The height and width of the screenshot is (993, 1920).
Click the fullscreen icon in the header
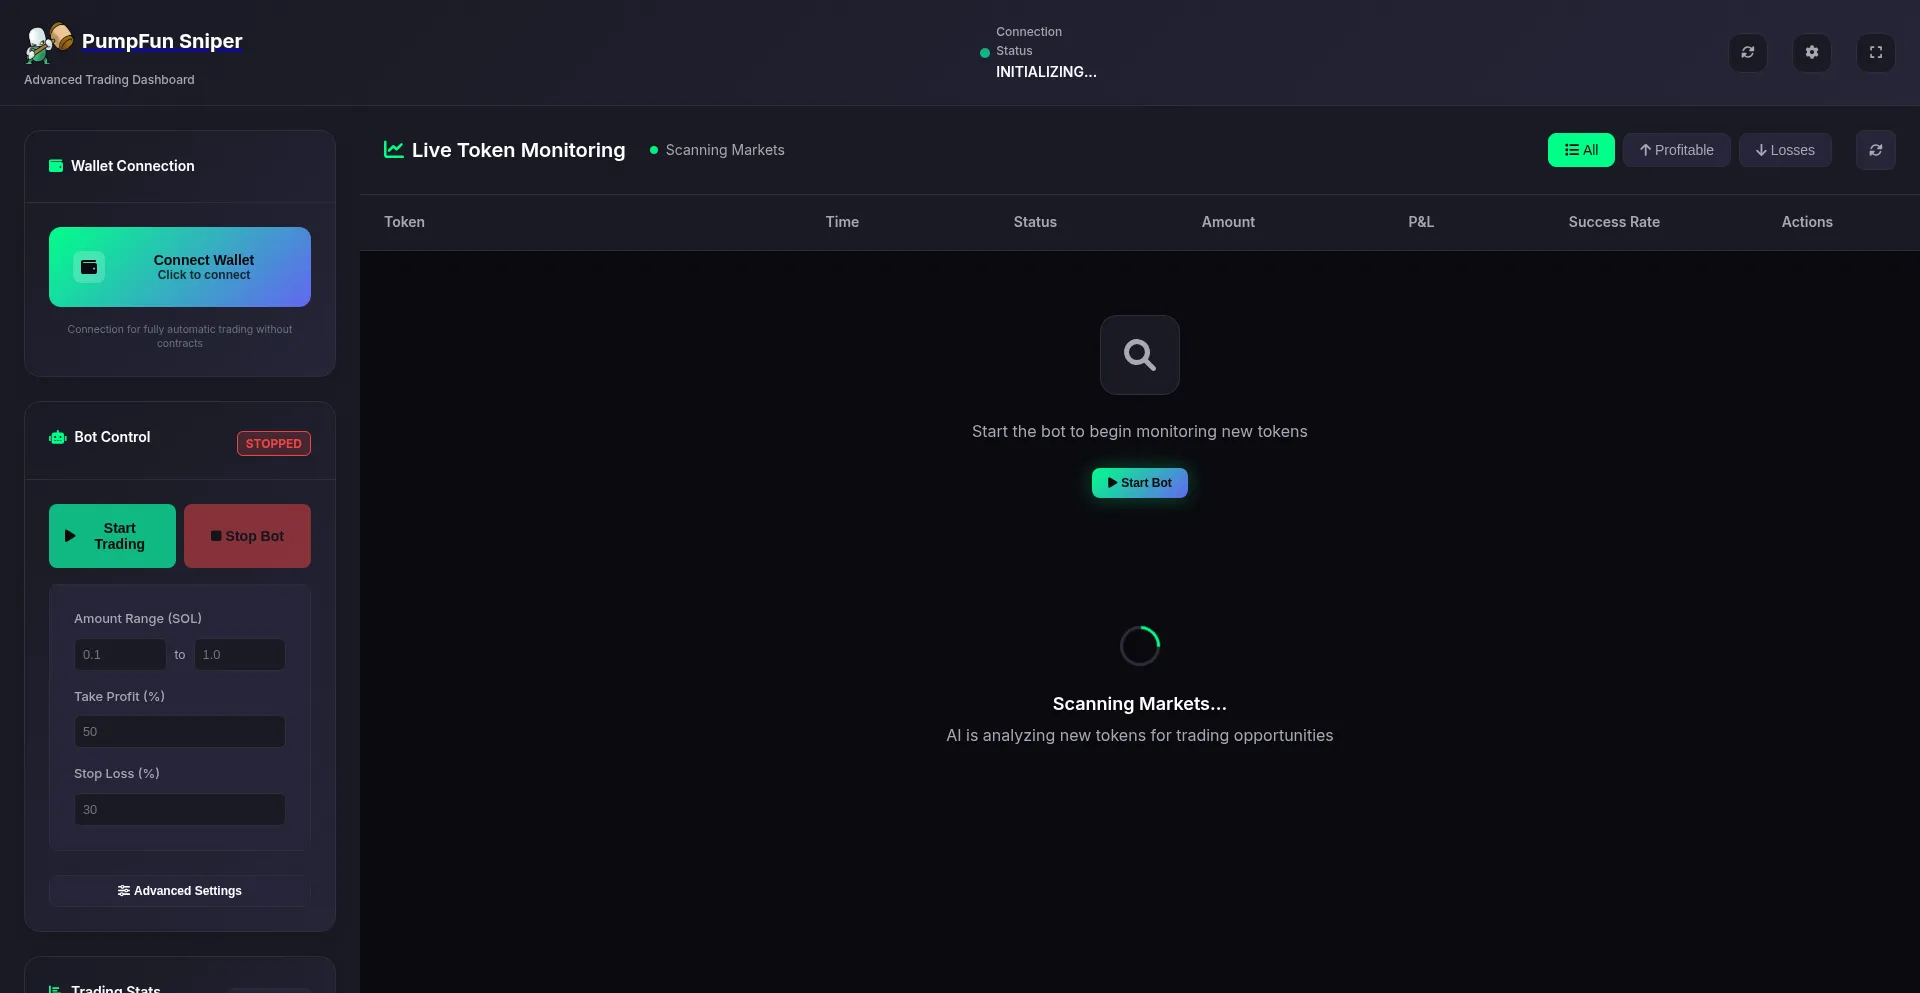1876,52
